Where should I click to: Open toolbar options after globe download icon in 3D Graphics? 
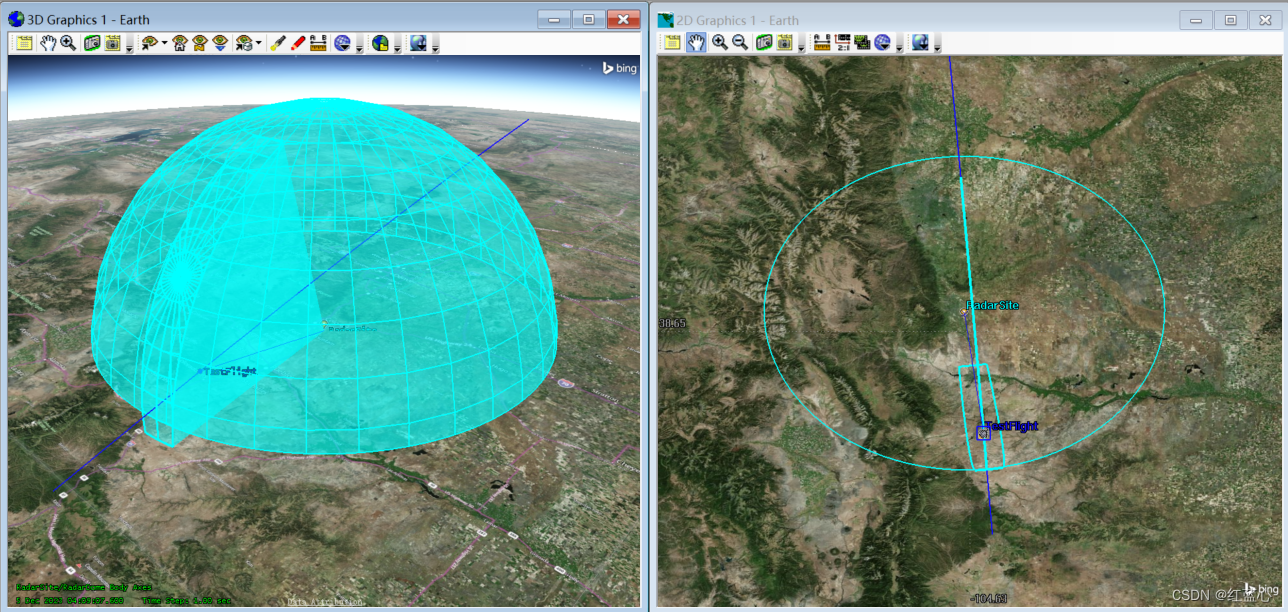click(435, 46)
